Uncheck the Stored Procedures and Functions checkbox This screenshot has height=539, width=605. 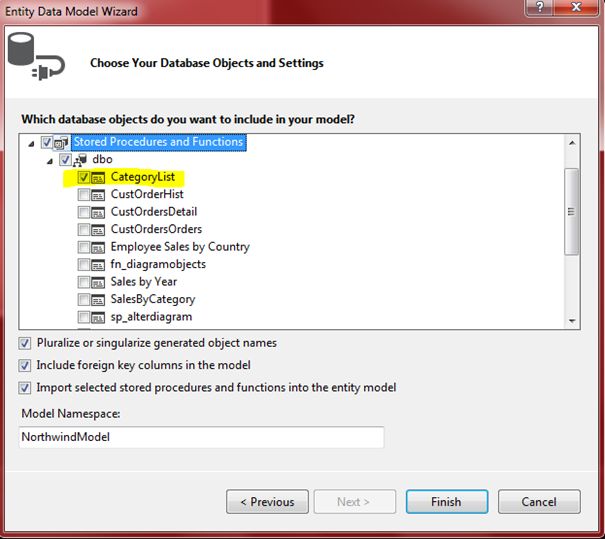pos(47,142)
